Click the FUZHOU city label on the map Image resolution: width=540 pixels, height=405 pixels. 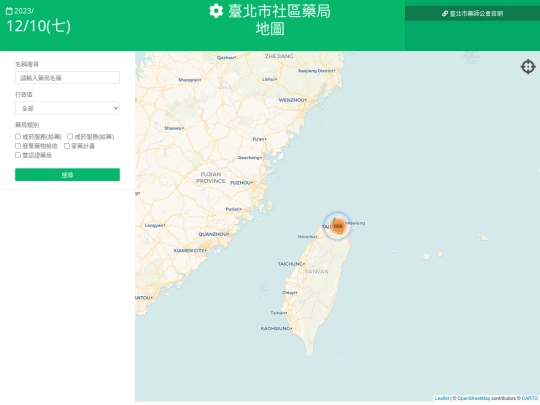coord(241,183)
